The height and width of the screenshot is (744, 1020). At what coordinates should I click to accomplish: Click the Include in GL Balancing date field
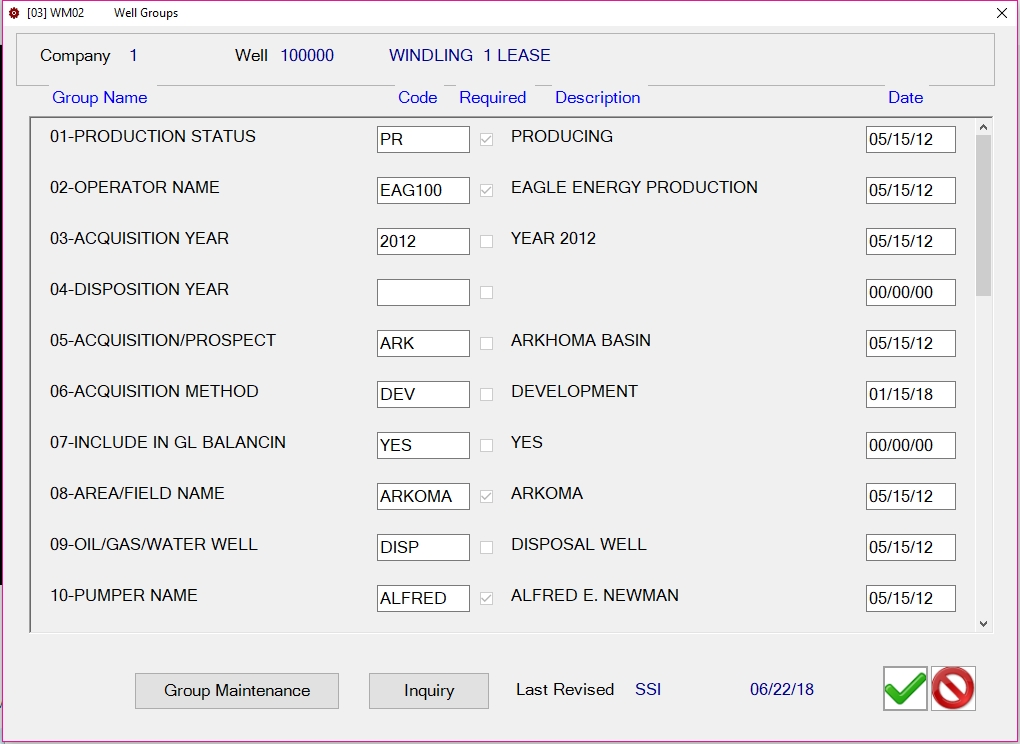point(911,445)
